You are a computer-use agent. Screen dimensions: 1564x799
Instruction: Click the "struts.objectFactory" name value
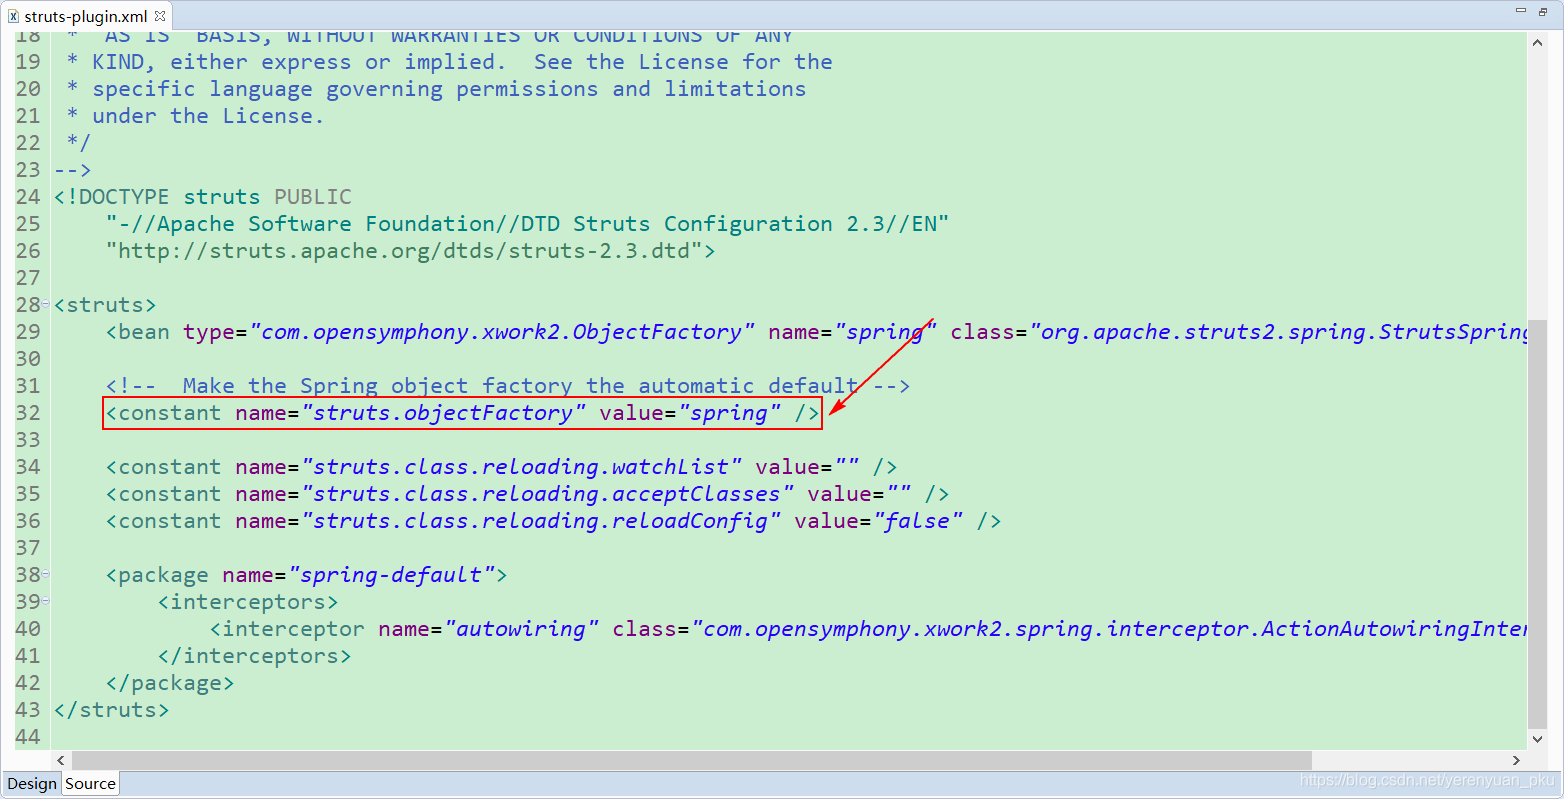tap(443, 413)
